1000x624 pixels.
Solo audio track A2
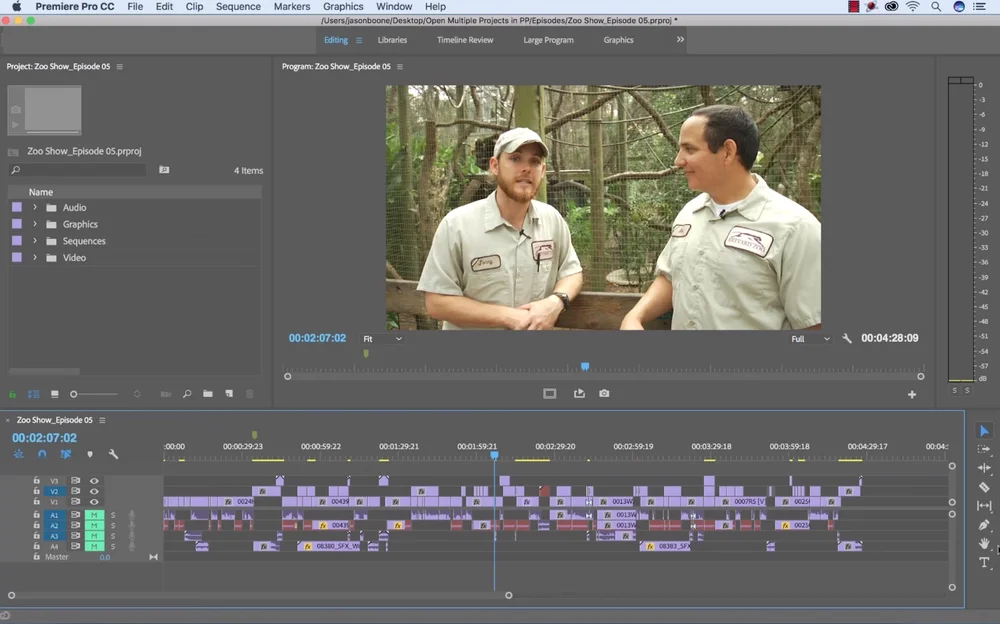[x=113, y=526]
